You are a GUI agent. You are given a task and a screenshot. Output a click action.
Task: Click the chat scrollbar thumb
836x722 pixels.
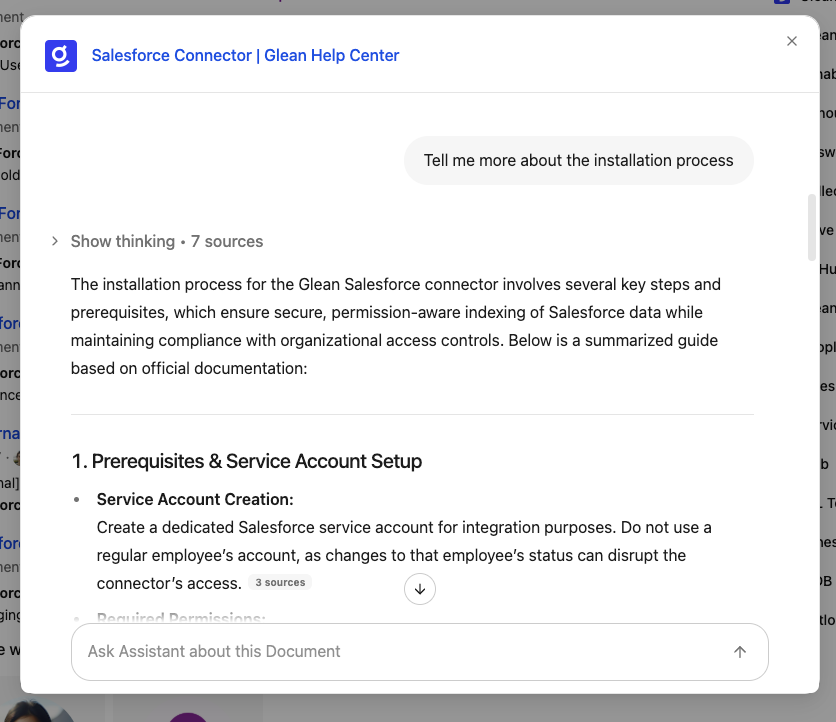coord(812,227)
